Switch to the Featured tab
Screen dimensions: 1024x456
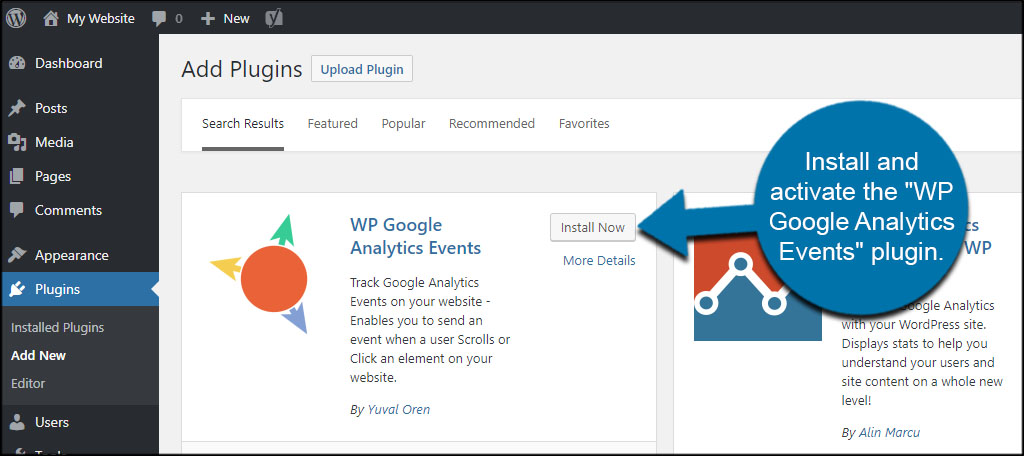click(x=332, y=123)
